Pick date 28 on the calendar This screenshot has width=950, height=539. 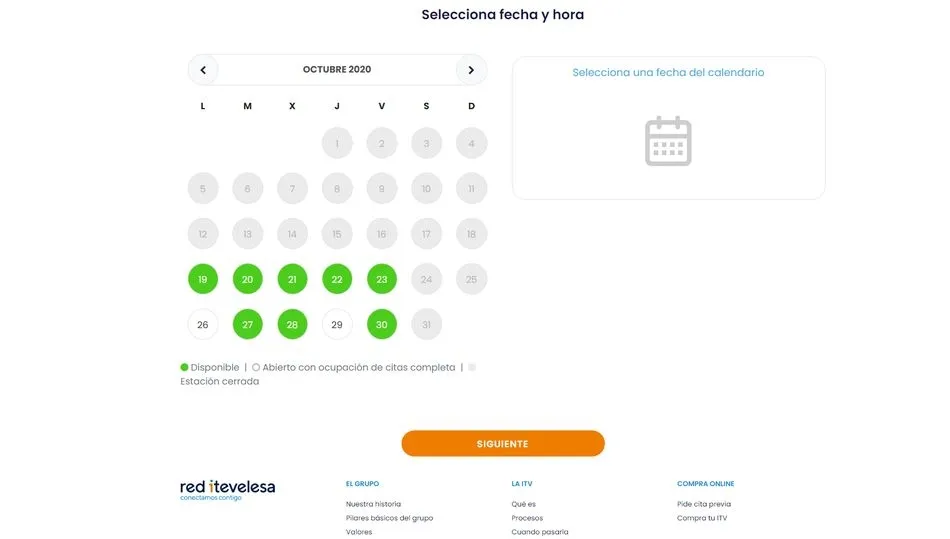click(x=292, y=325)
